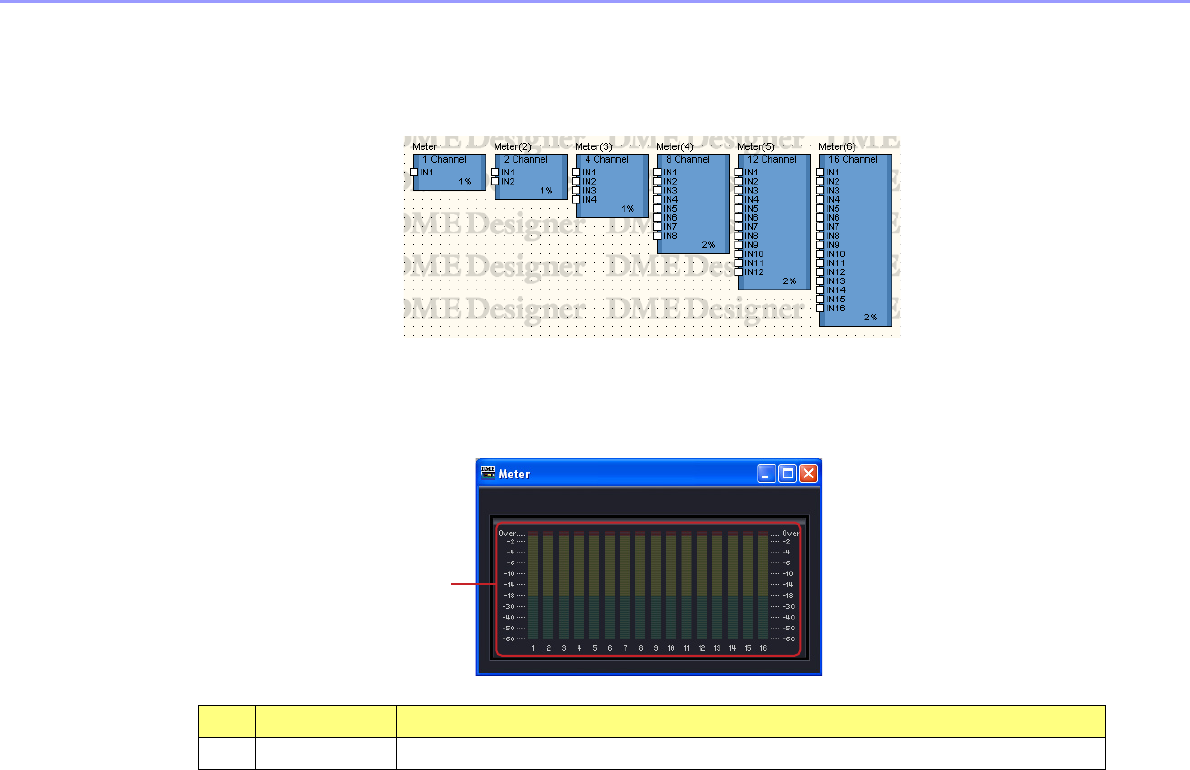Click the Meter window title bar icon

click(x=488, y=473)
